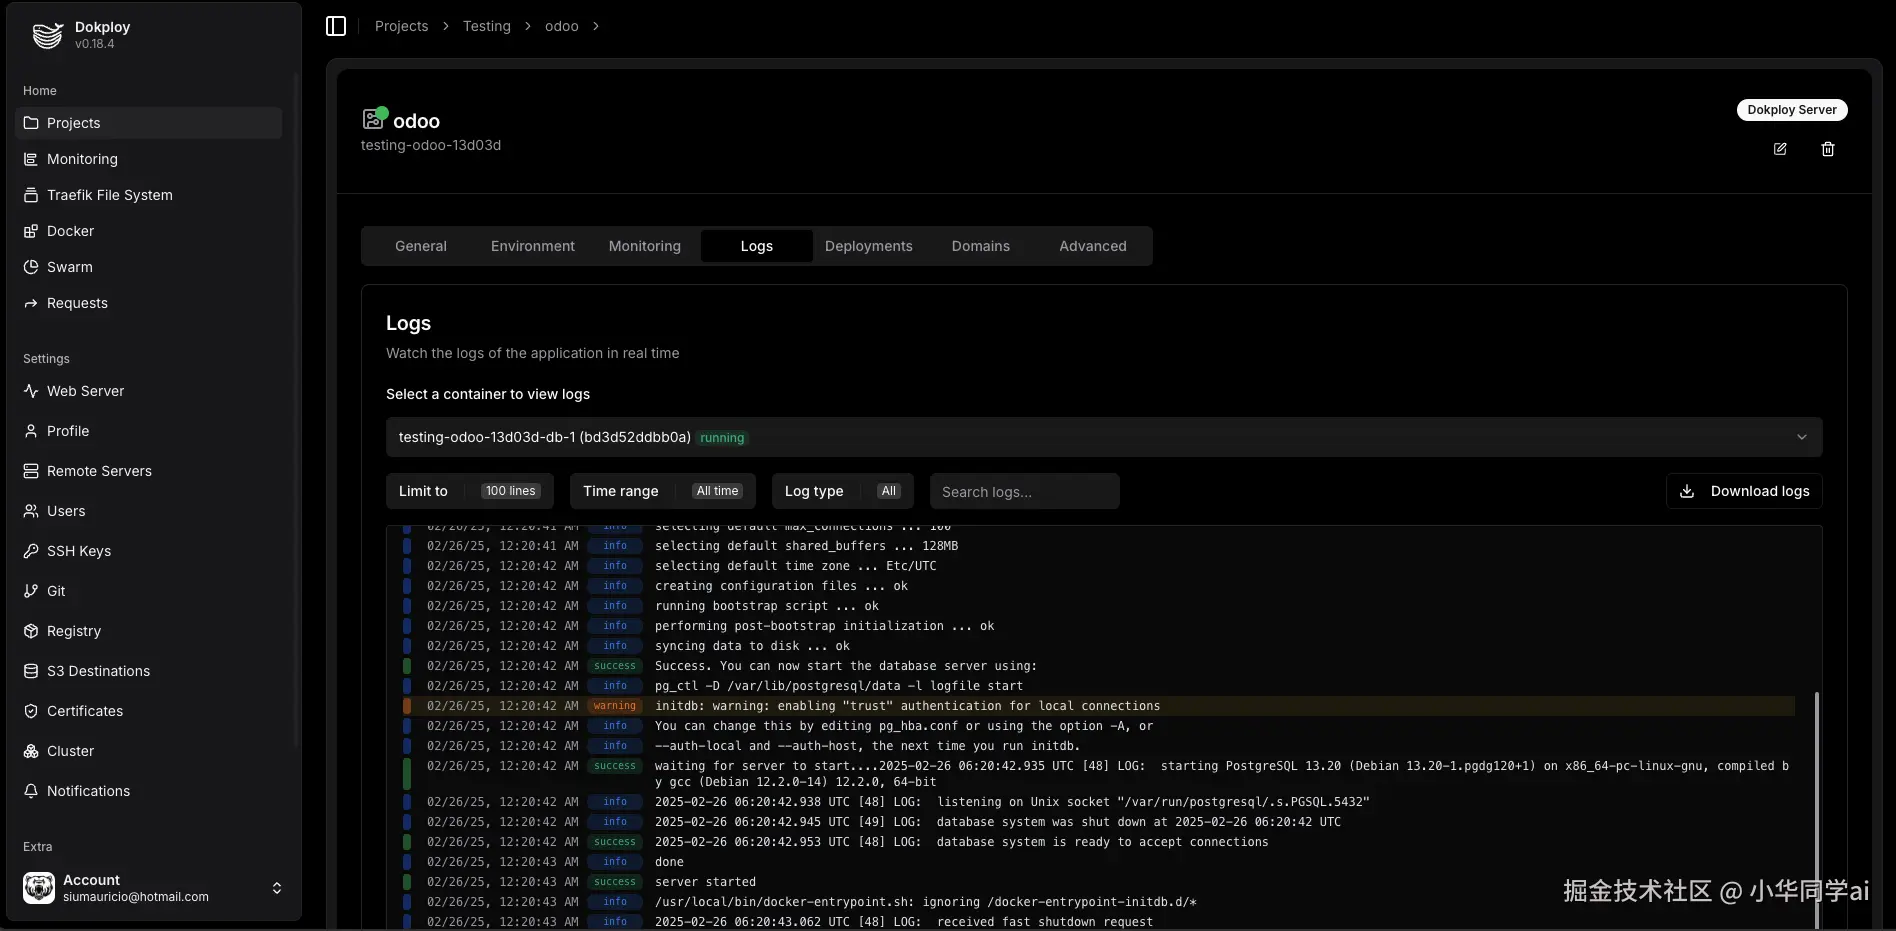
Task: Click the 'received fast shutdown request' log line
Action: [x=1097, y=922]
